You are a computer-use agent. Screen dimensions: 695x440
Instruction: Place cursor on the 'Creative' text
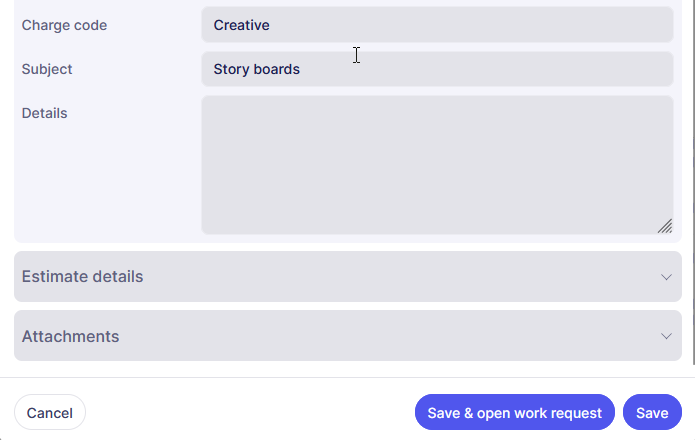pyautogui.click(x=241, y=25)
